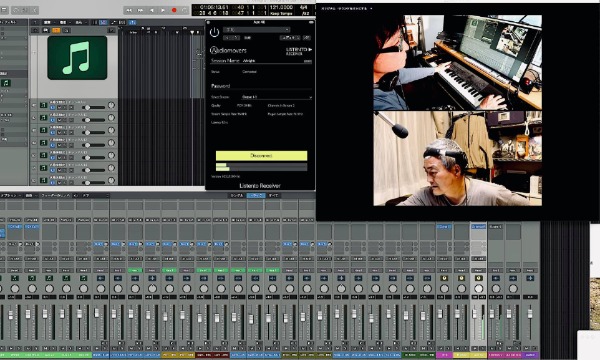Screen dimensions: 600x360
Task: Start playback with the Play button
Action: [x=163, y=10]
